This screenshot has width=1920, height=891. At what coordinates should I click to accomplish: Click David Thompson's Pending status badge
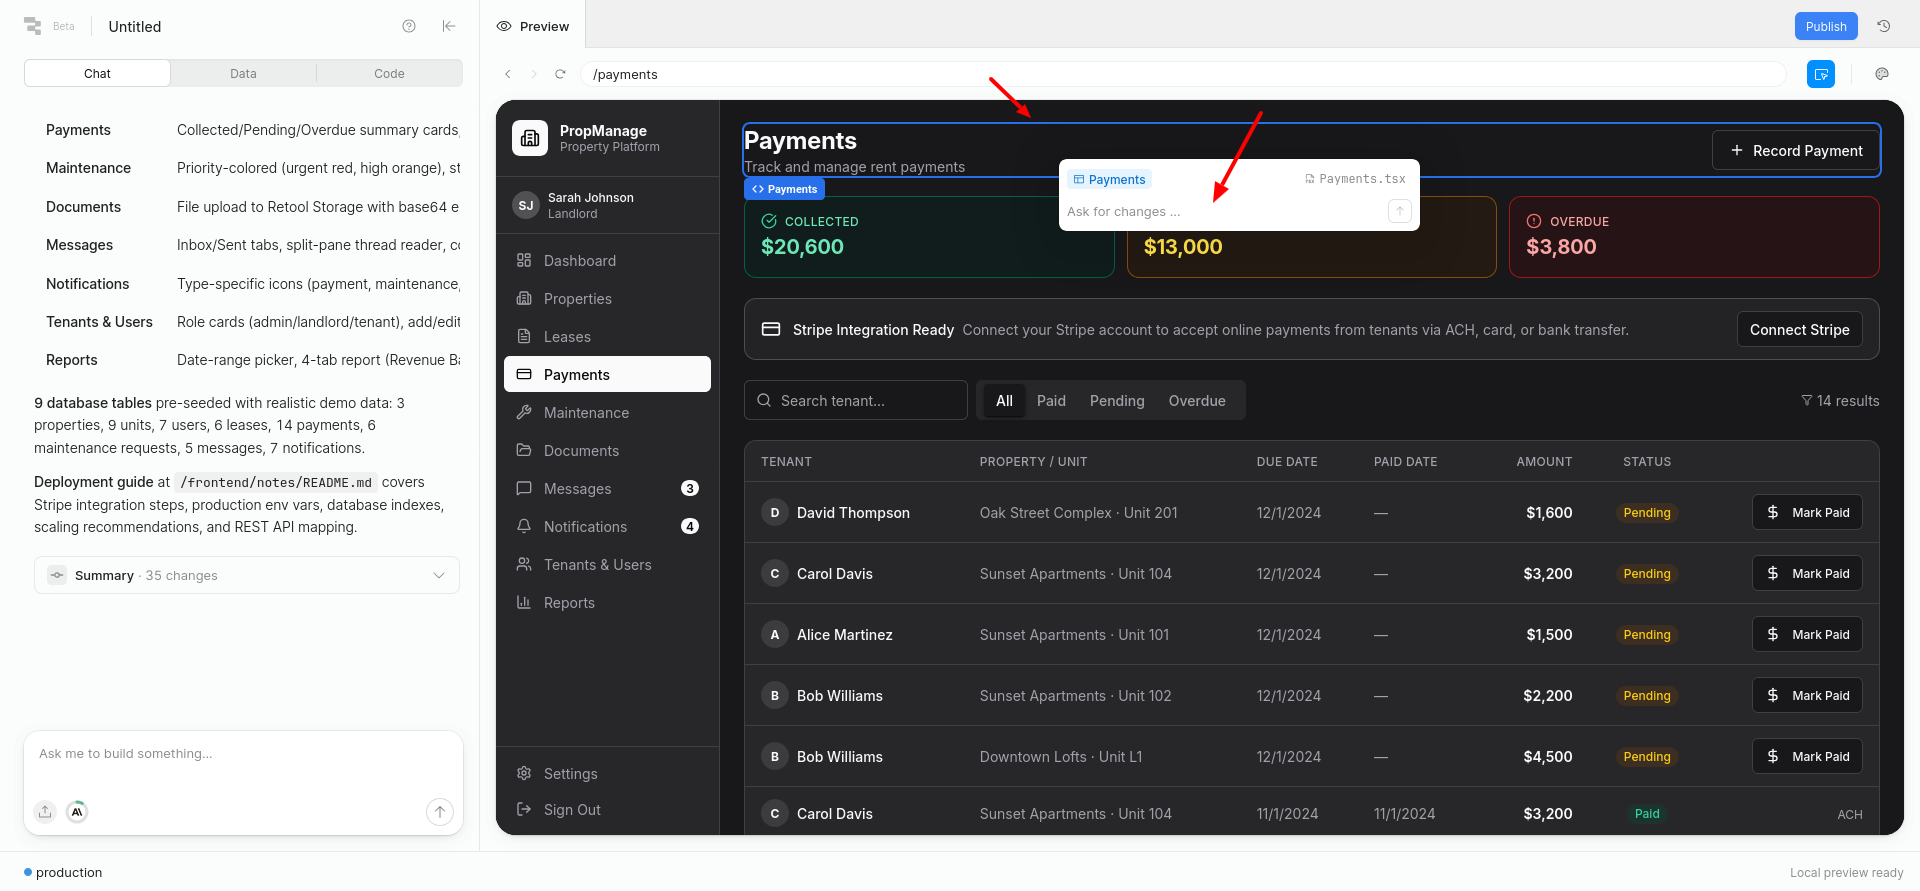pyautogui.click(x=1646, y=512)
